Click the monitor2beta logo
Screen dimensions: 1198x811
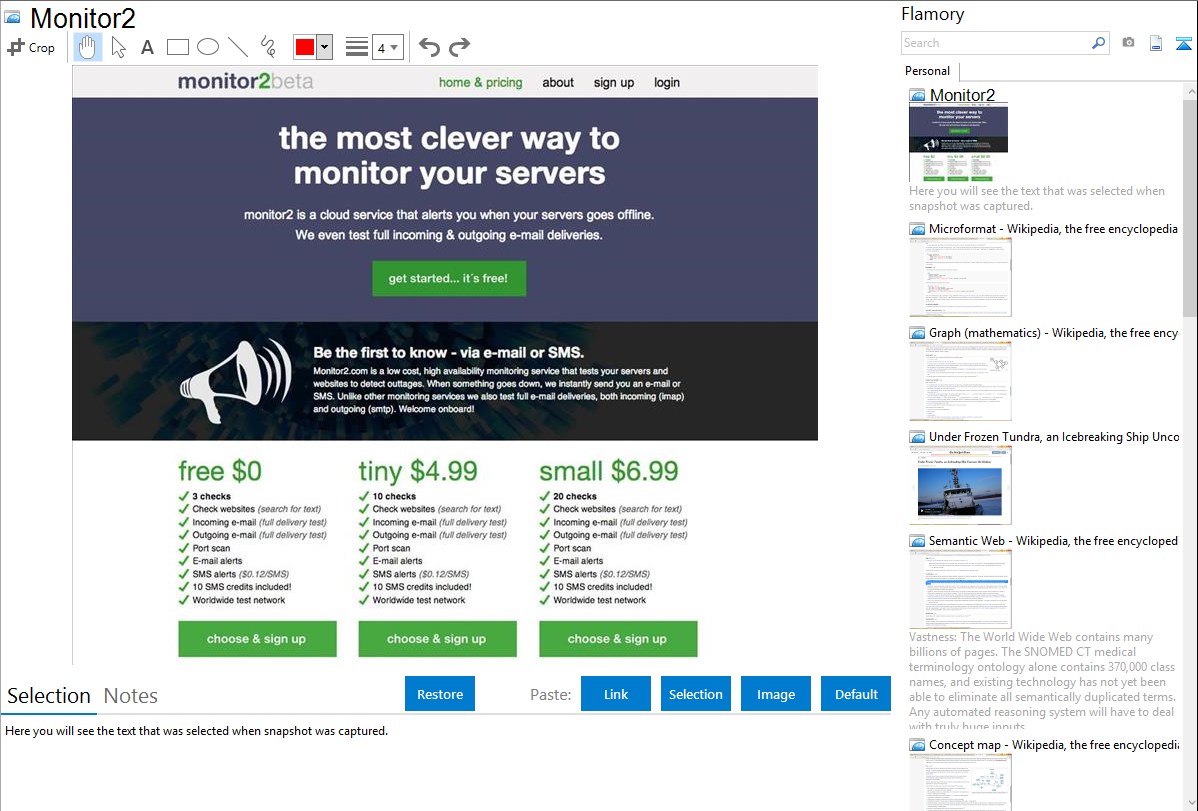point(245,81)
